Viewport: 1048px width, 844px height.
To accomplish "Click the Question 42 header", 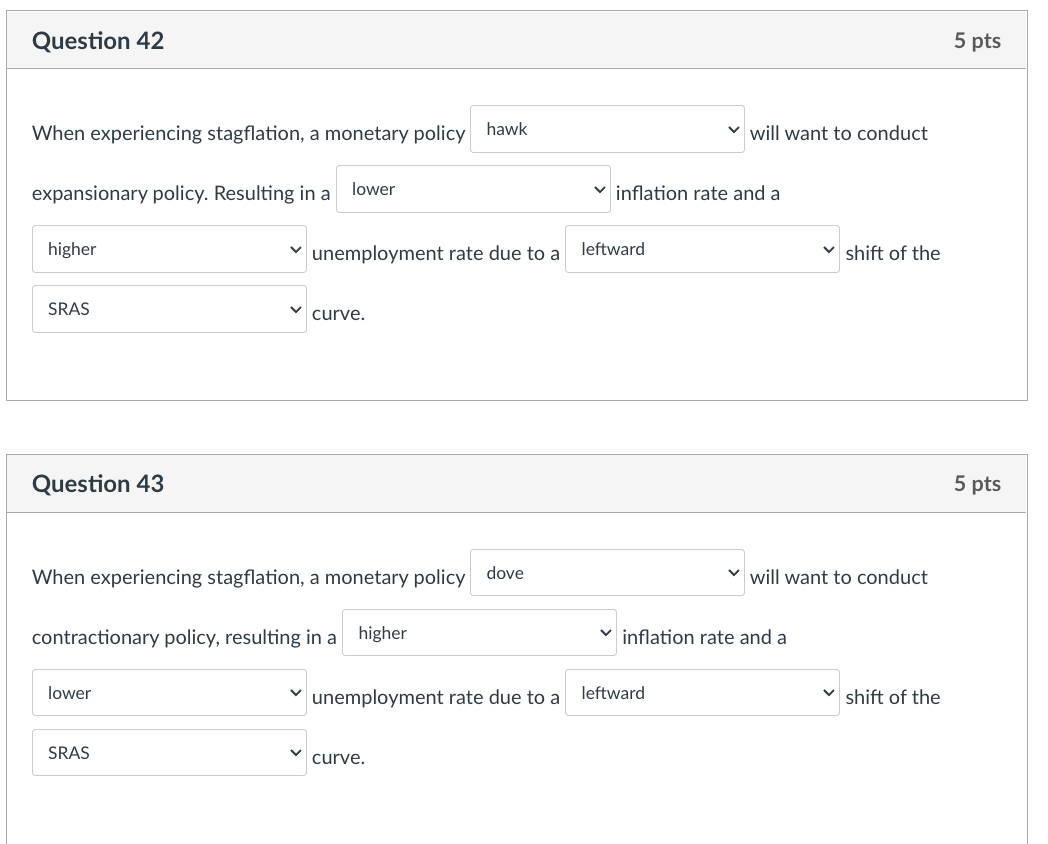I will pos(98,41).
